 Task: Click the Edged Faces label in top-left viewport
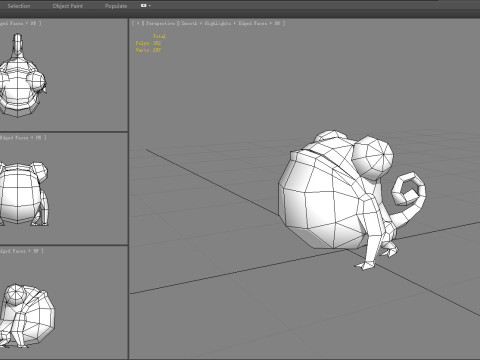(11, 23)
